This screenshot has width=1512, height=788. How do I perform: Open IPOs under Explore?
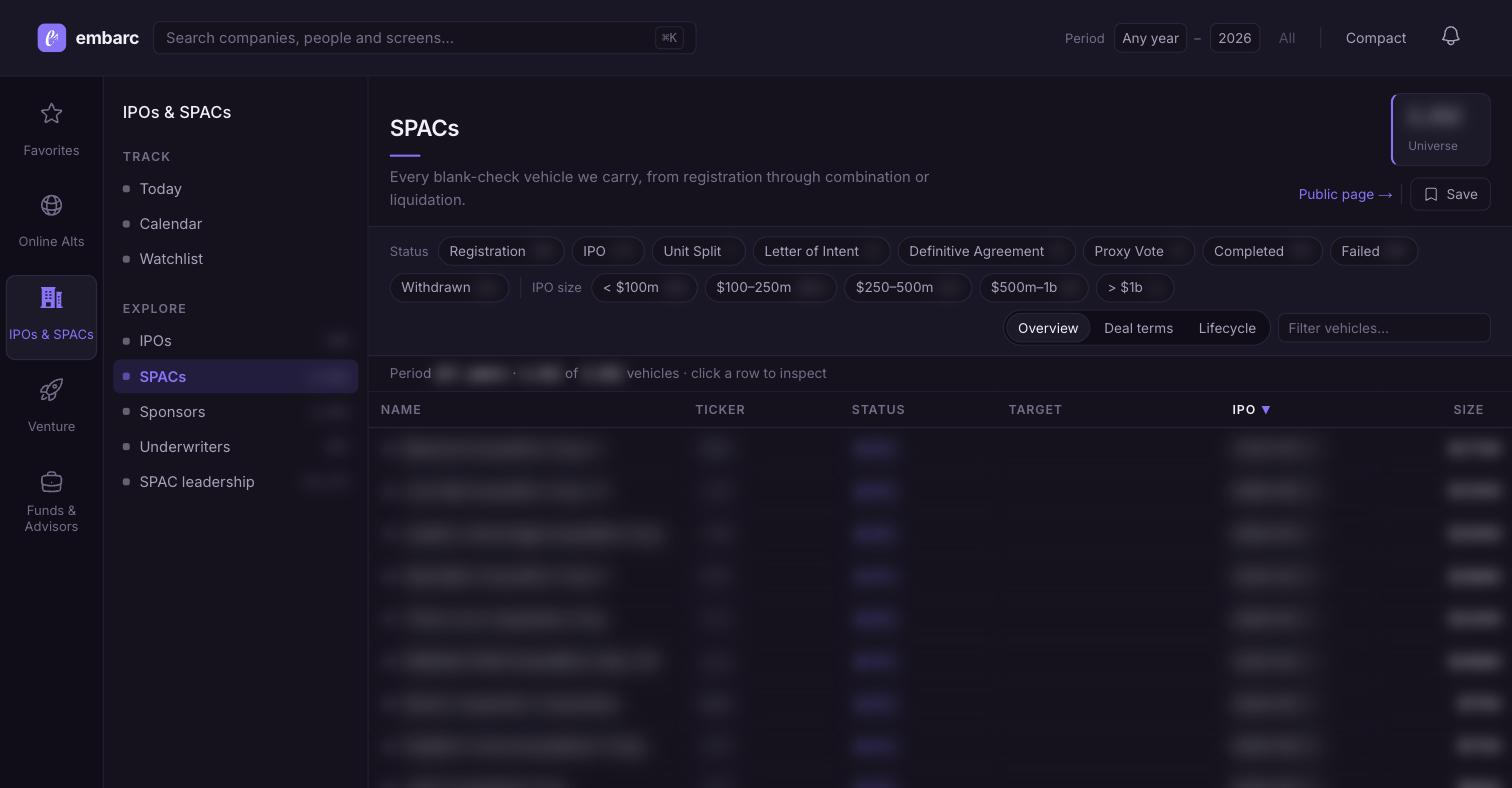pos(235,341)
